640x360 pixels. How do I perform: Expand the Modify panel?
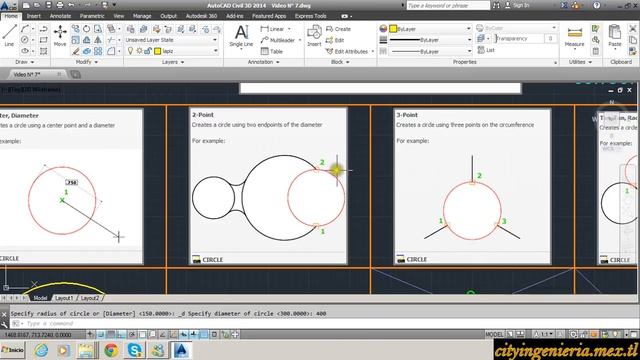[87, 62]
